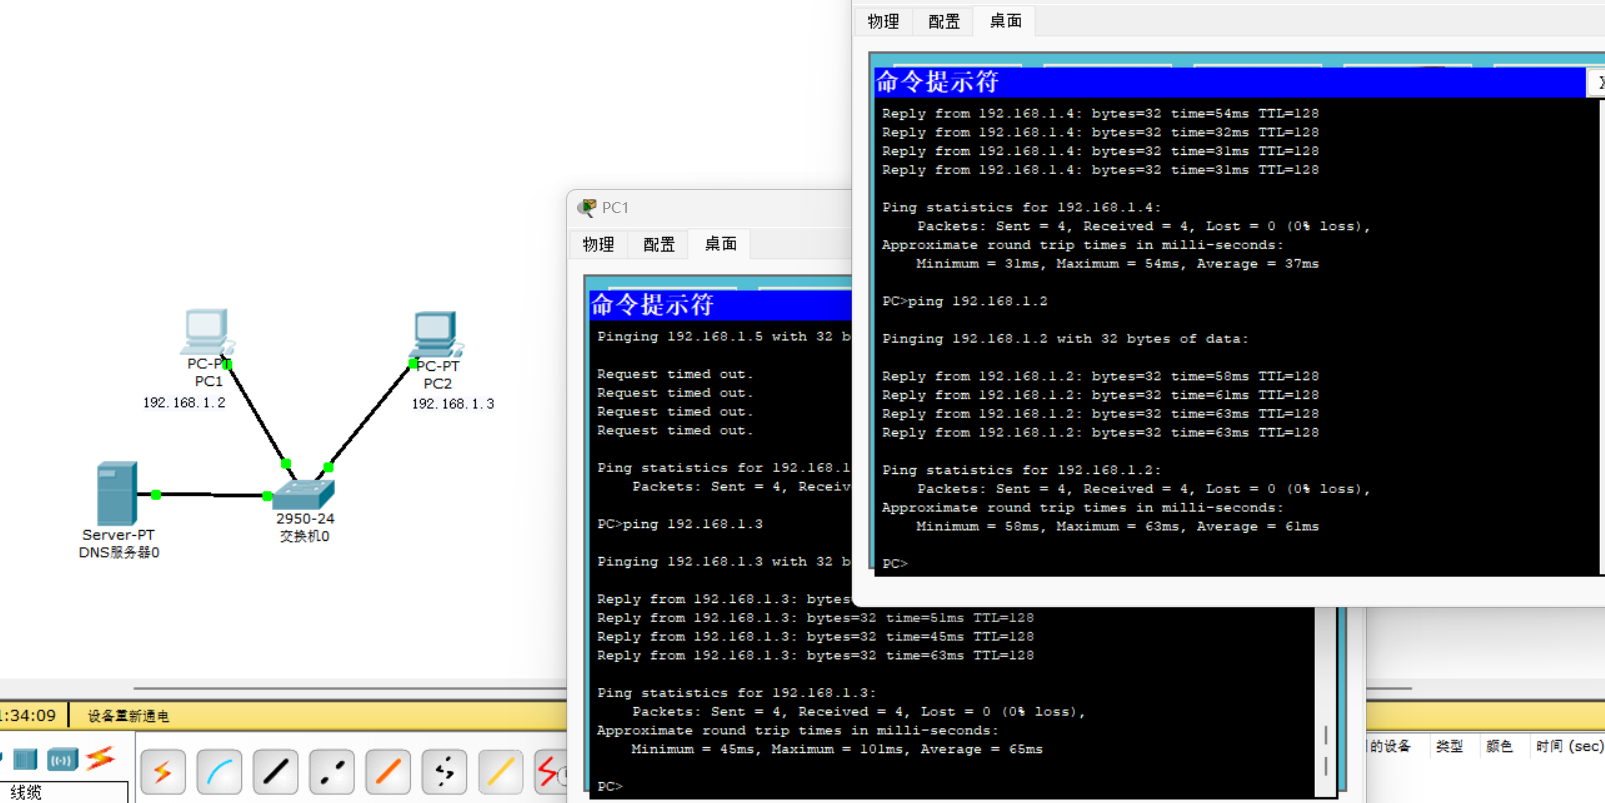Open 物理 tab in PC1 window

(598, 244)
